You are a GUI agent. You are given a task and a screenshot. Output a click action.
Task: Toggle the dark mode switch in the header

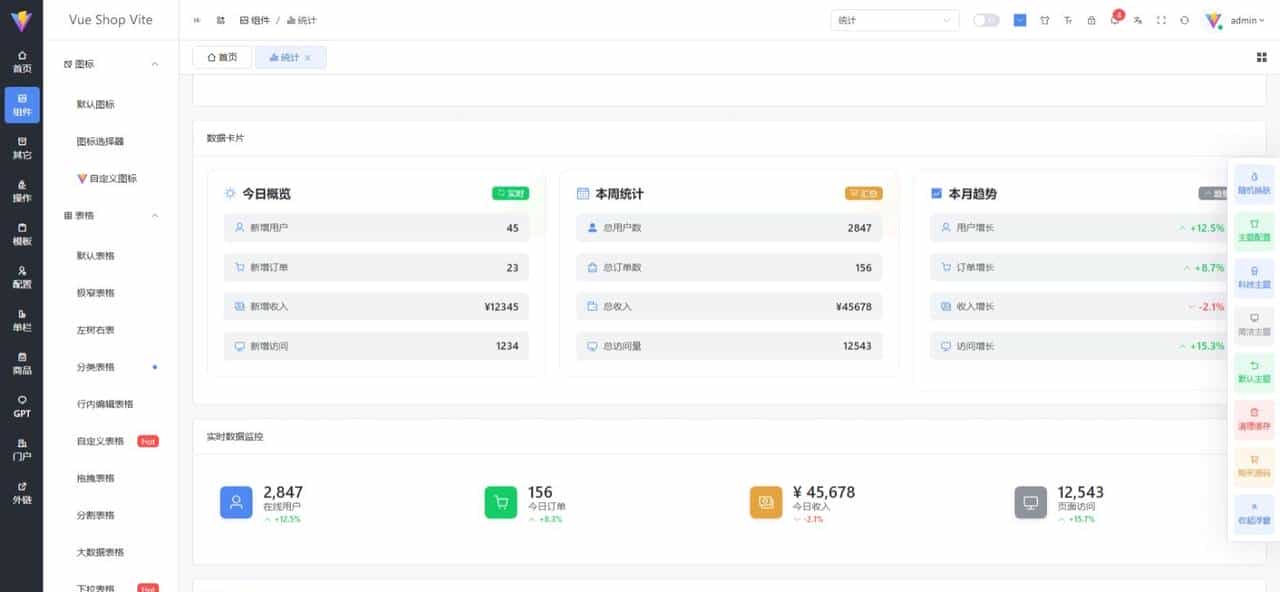point(985,19)
